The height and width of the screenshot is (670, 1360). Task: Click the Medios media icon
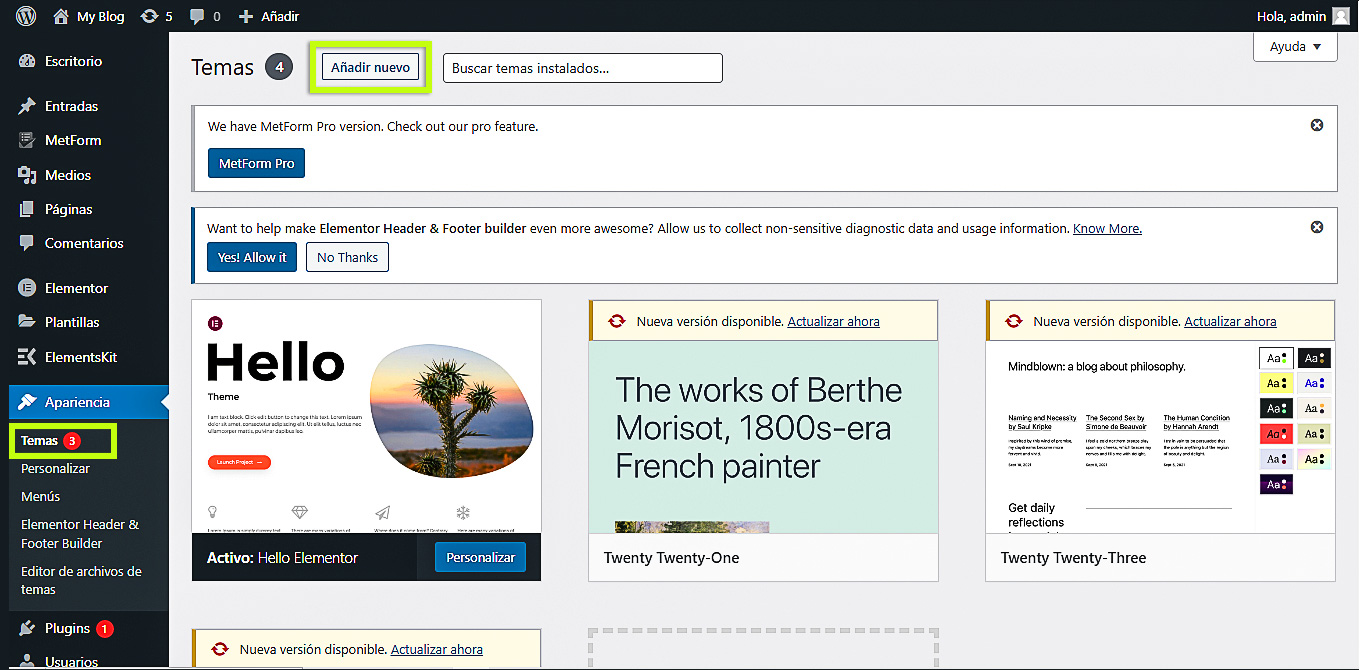[27, 175]
